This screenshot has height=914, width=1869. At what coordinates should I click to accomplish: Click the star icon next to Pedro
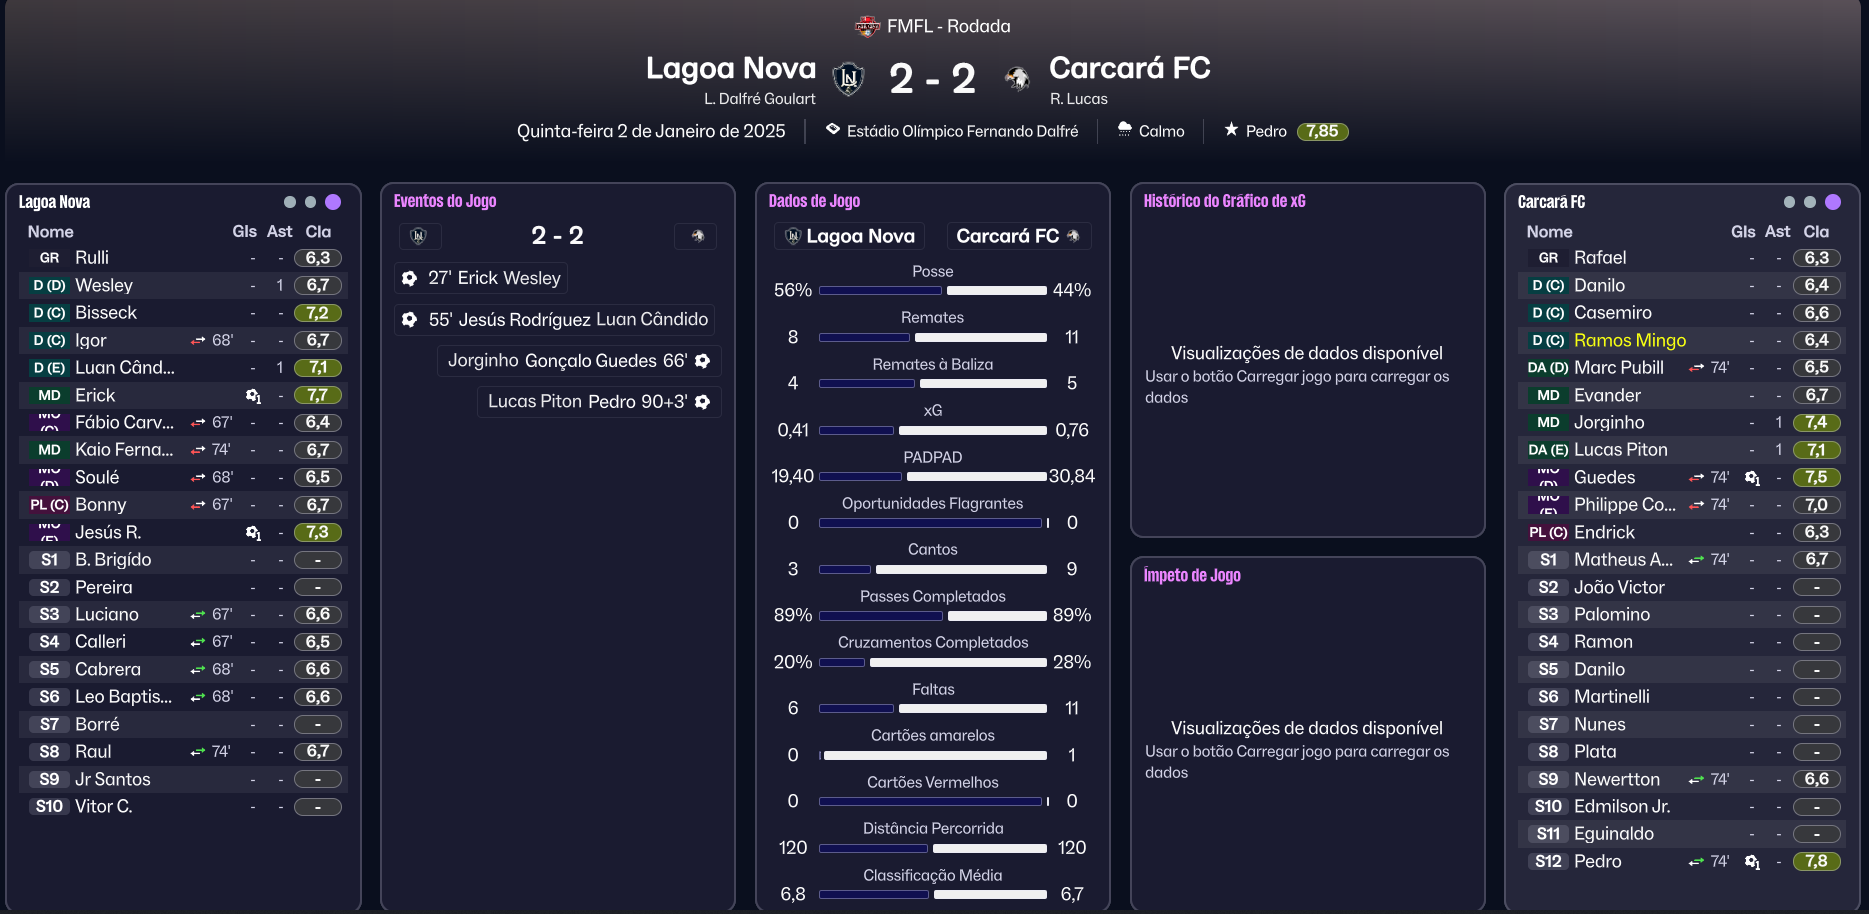tap(1231, 130)
